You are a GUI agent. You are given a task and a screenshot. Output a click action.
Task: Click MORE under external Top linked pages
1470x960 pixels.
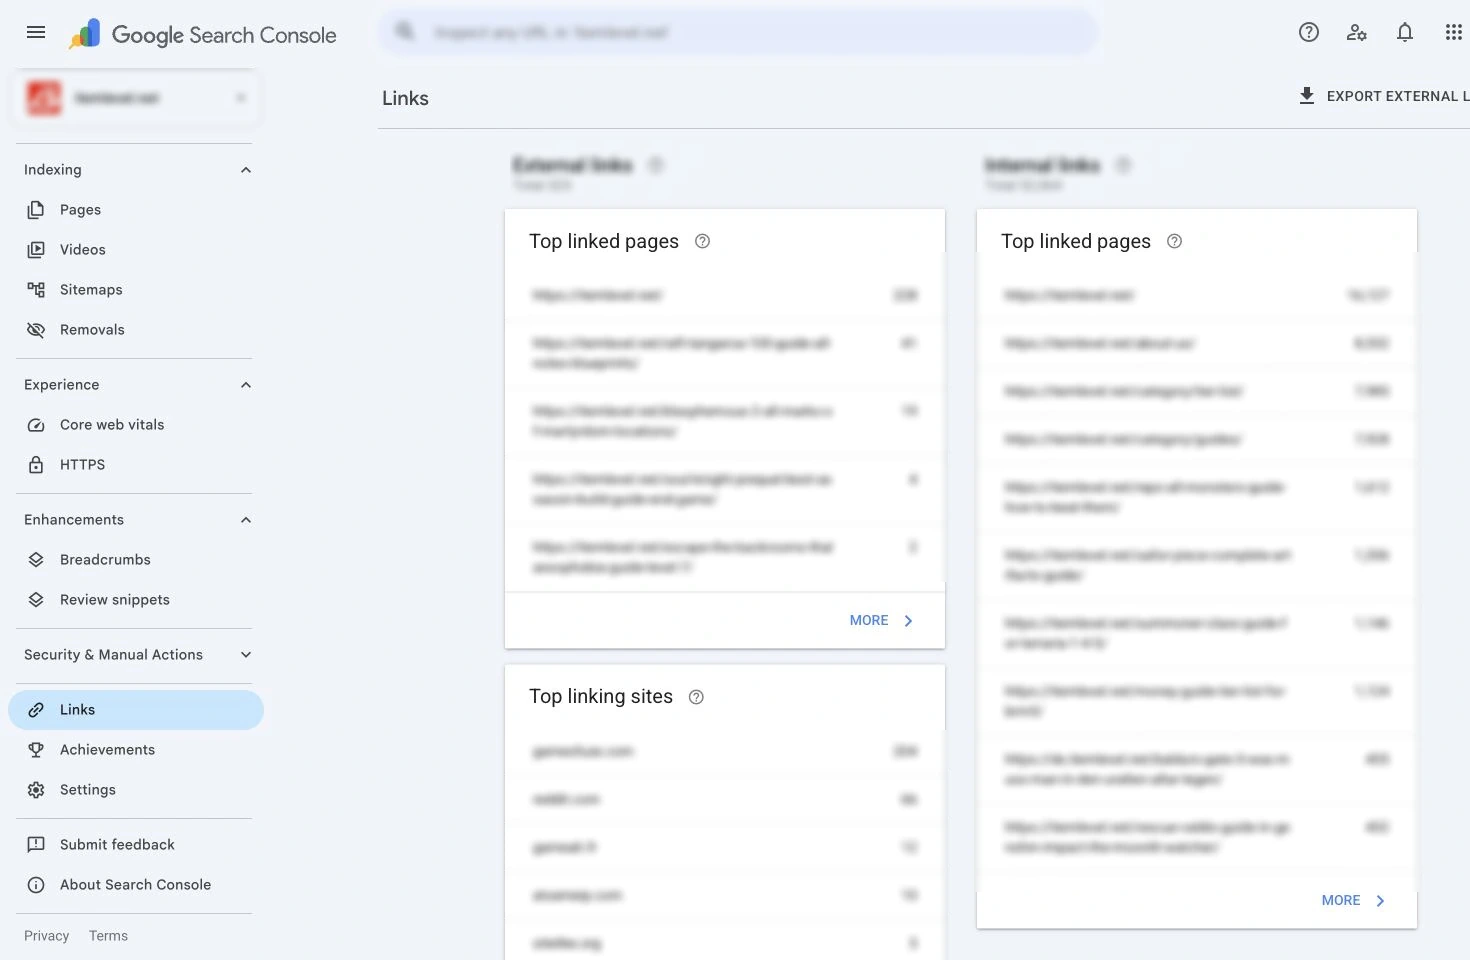(881, 621)
